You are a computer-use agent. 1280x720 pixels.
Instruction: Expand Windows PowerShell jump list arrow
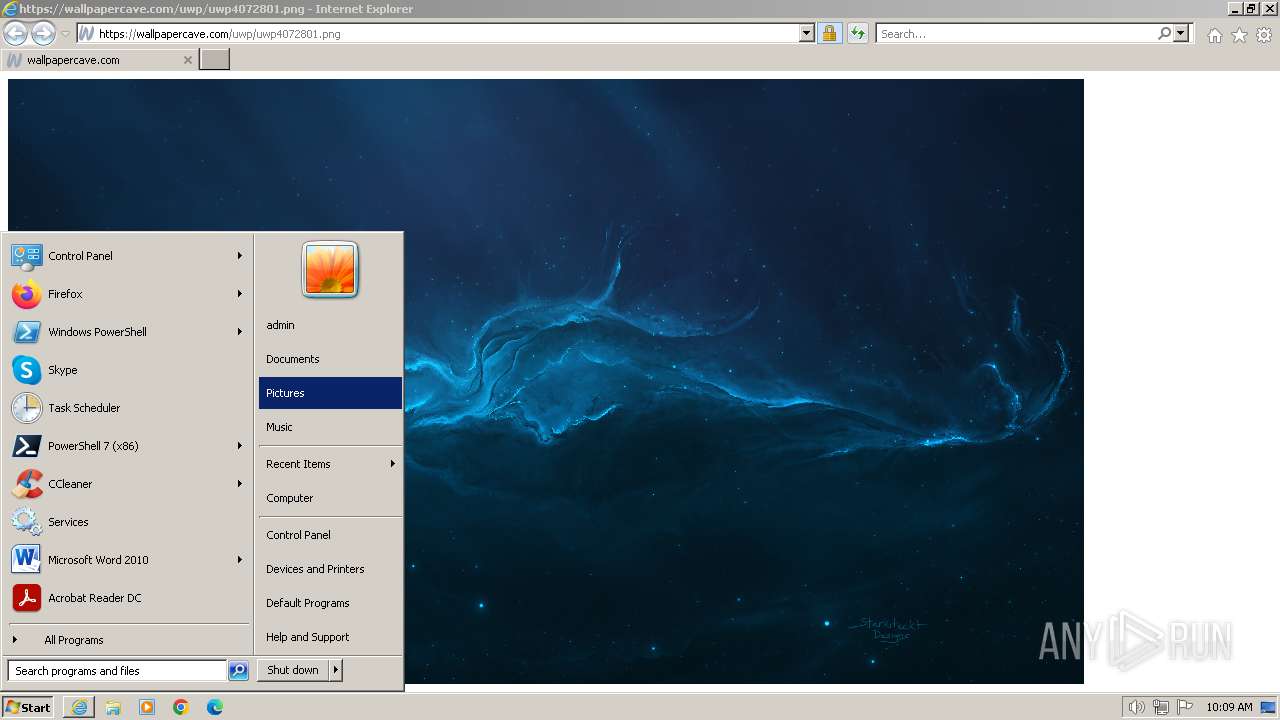pos(240,332)
